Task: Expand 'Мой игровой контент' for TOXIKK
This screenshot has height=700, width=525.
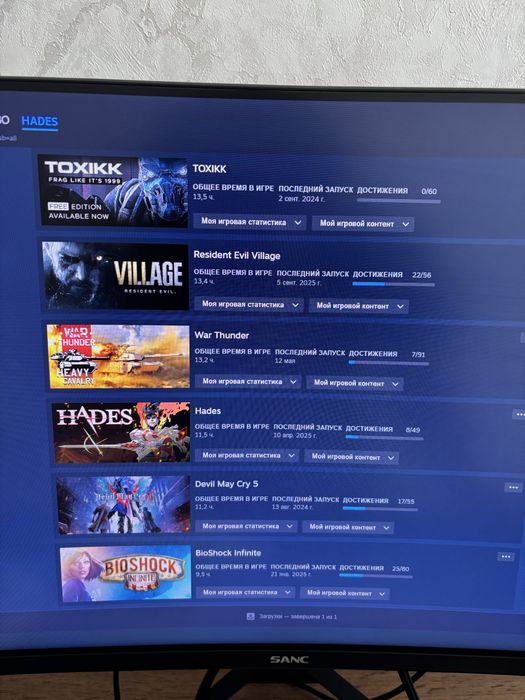Action: click(x=363, y=224)
